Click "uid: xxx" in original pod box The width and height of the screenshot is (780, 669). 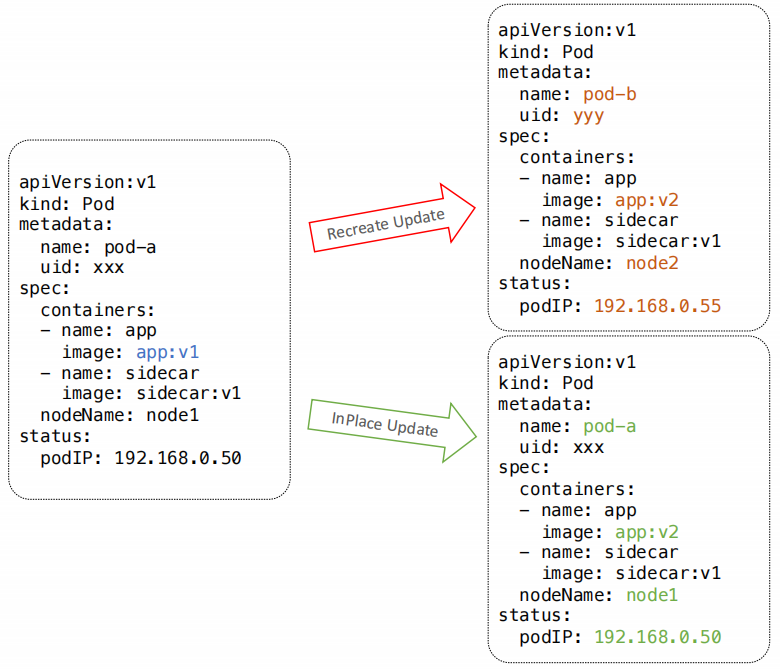82,268
